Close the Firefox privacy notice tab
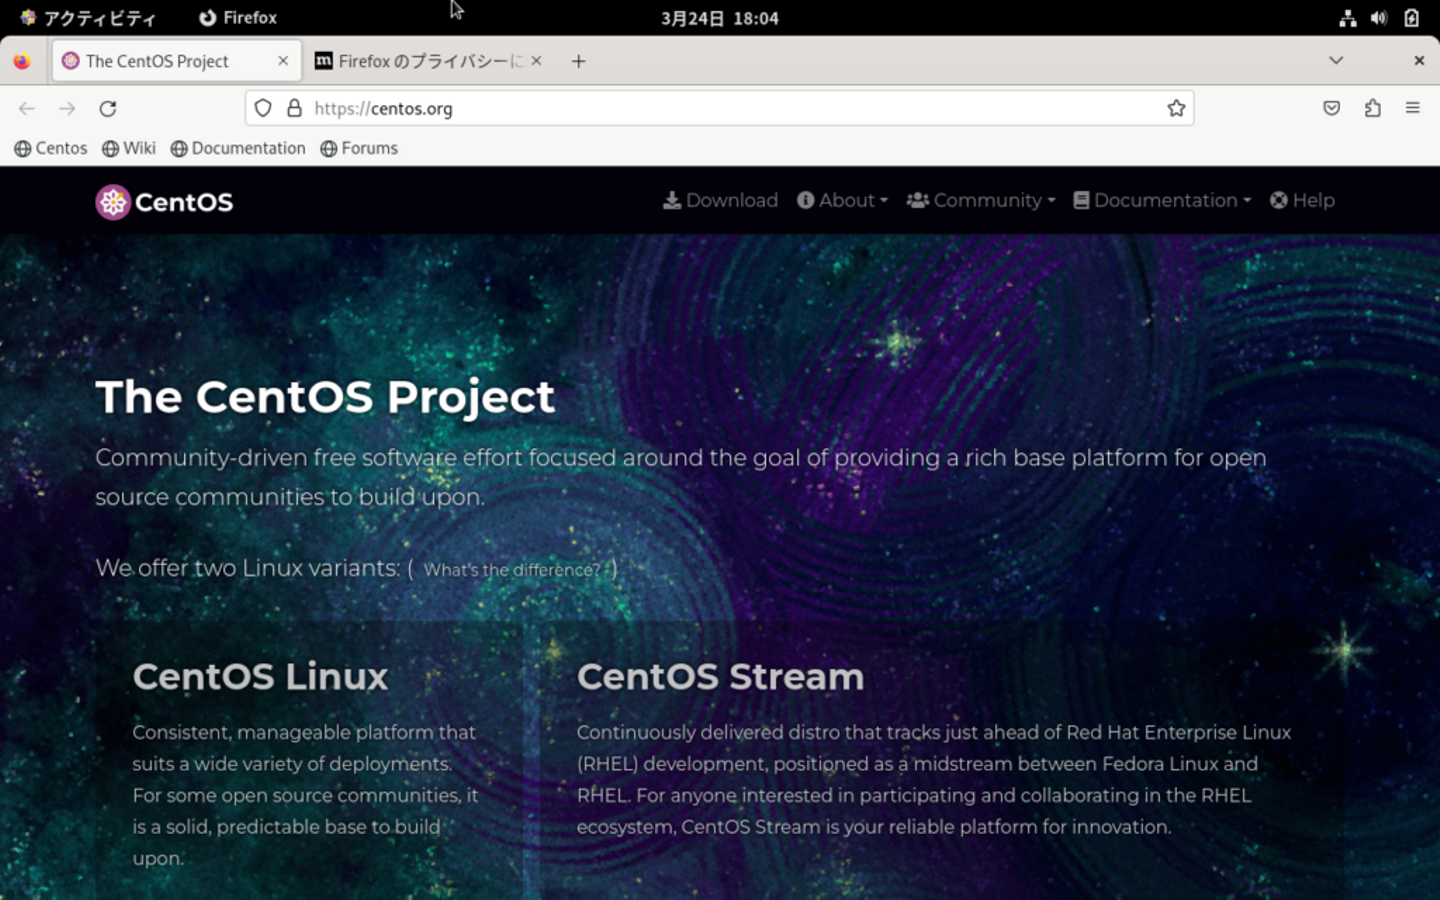Image resolution: width=1440 pixels, height=900 pixels. [536, 61]
